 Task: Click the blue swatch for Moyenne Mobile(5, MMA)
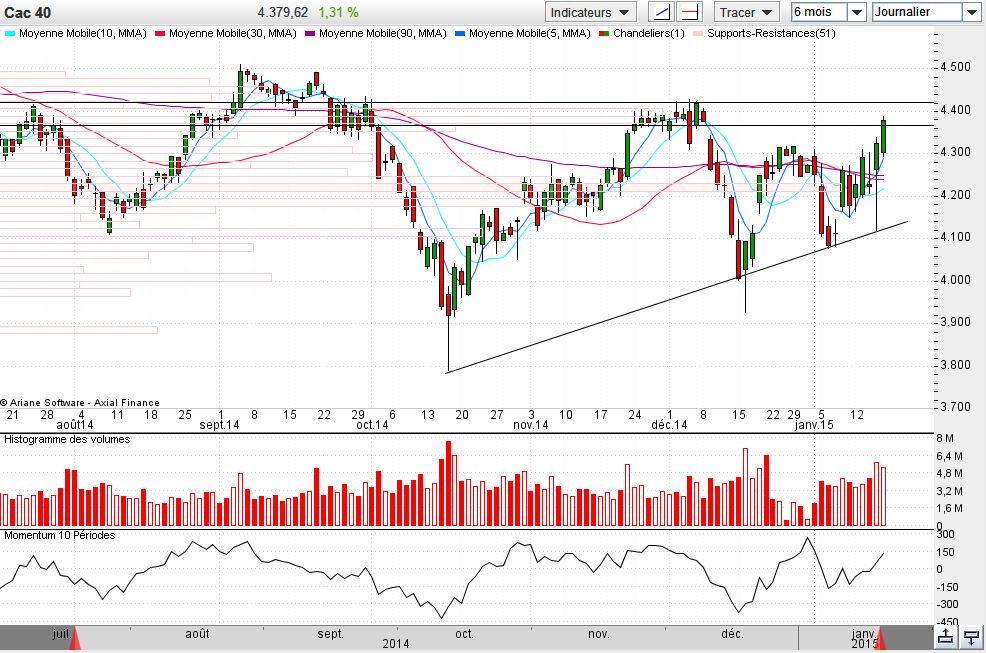[460, 33]
